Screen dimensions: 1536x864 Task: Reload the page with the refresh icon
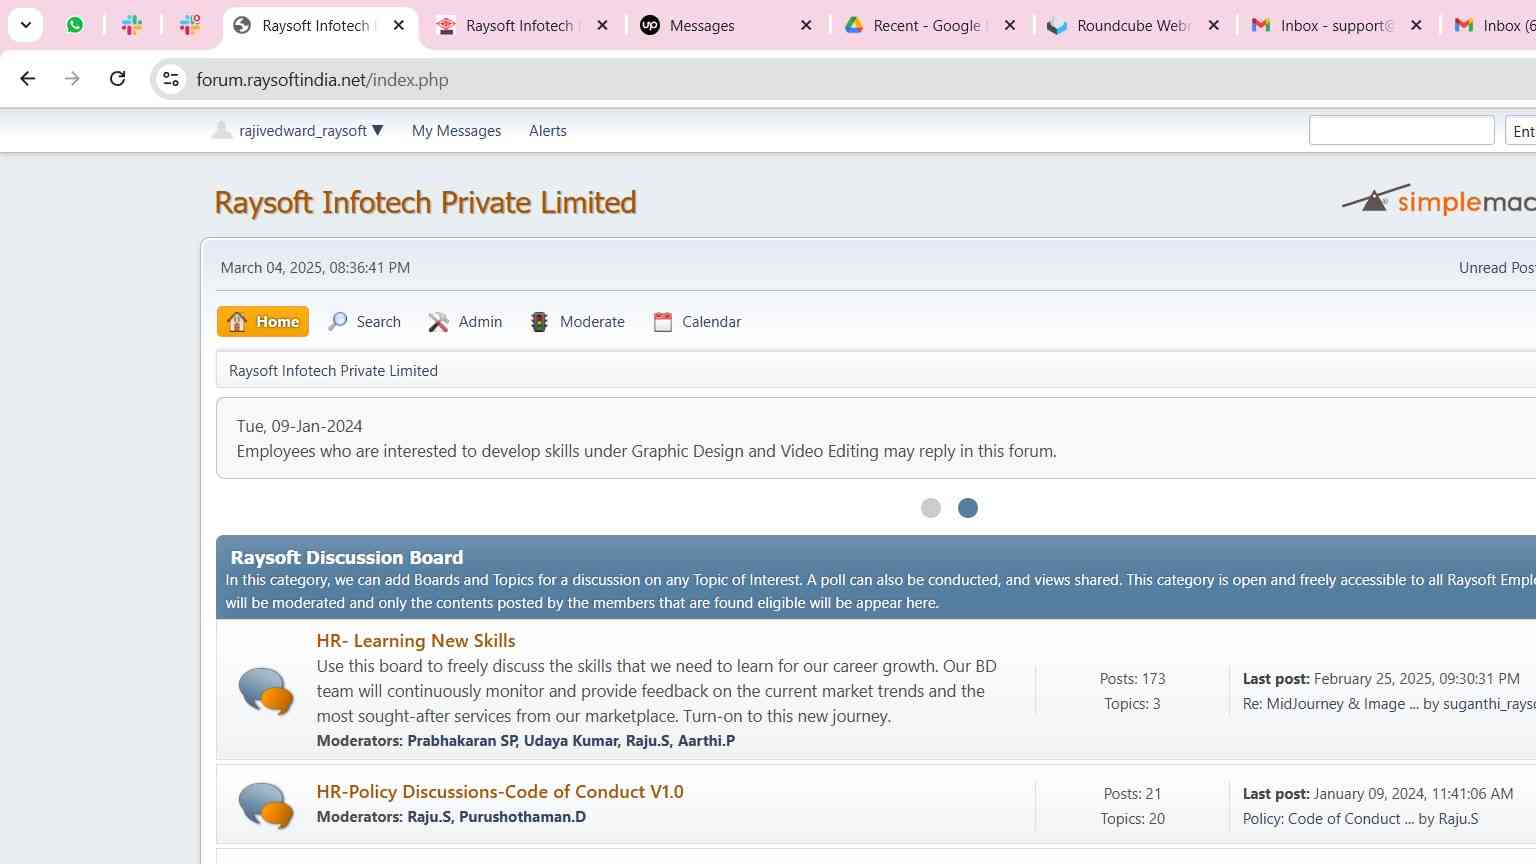[x=117, y=79]
